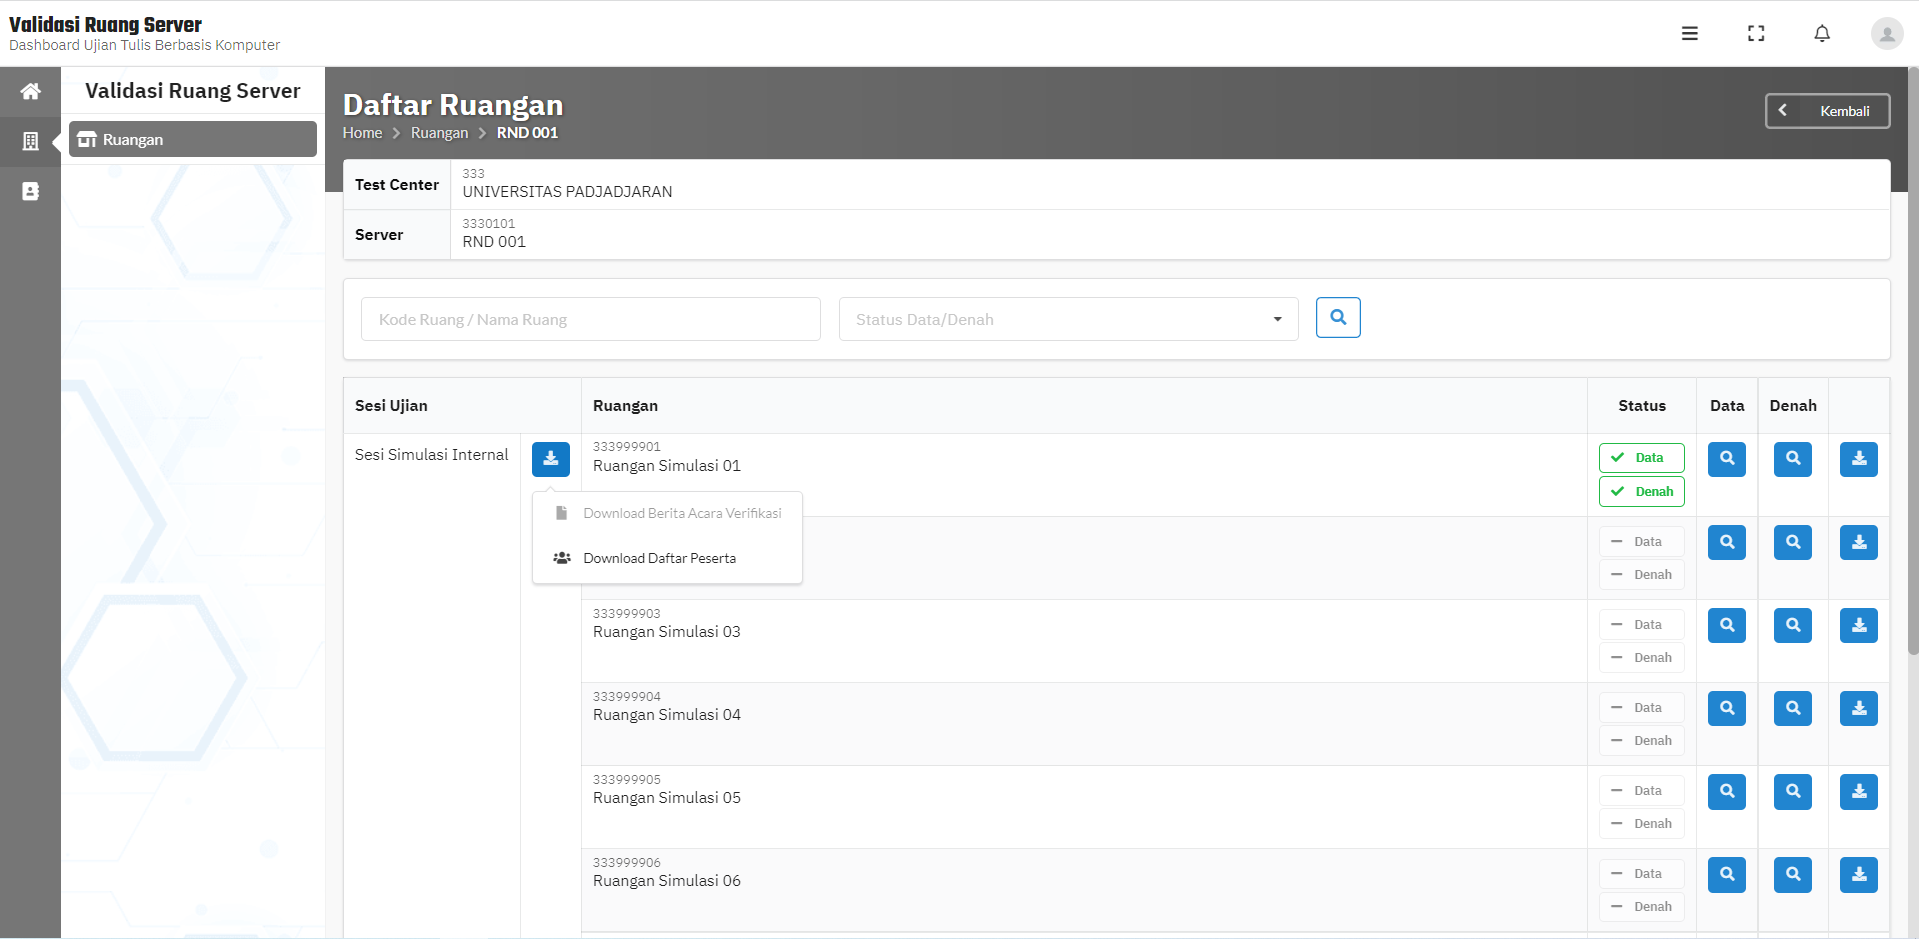Click Data status badge for Simulasi 04
1919x939 pixels.
click(x=1641, y=708)
